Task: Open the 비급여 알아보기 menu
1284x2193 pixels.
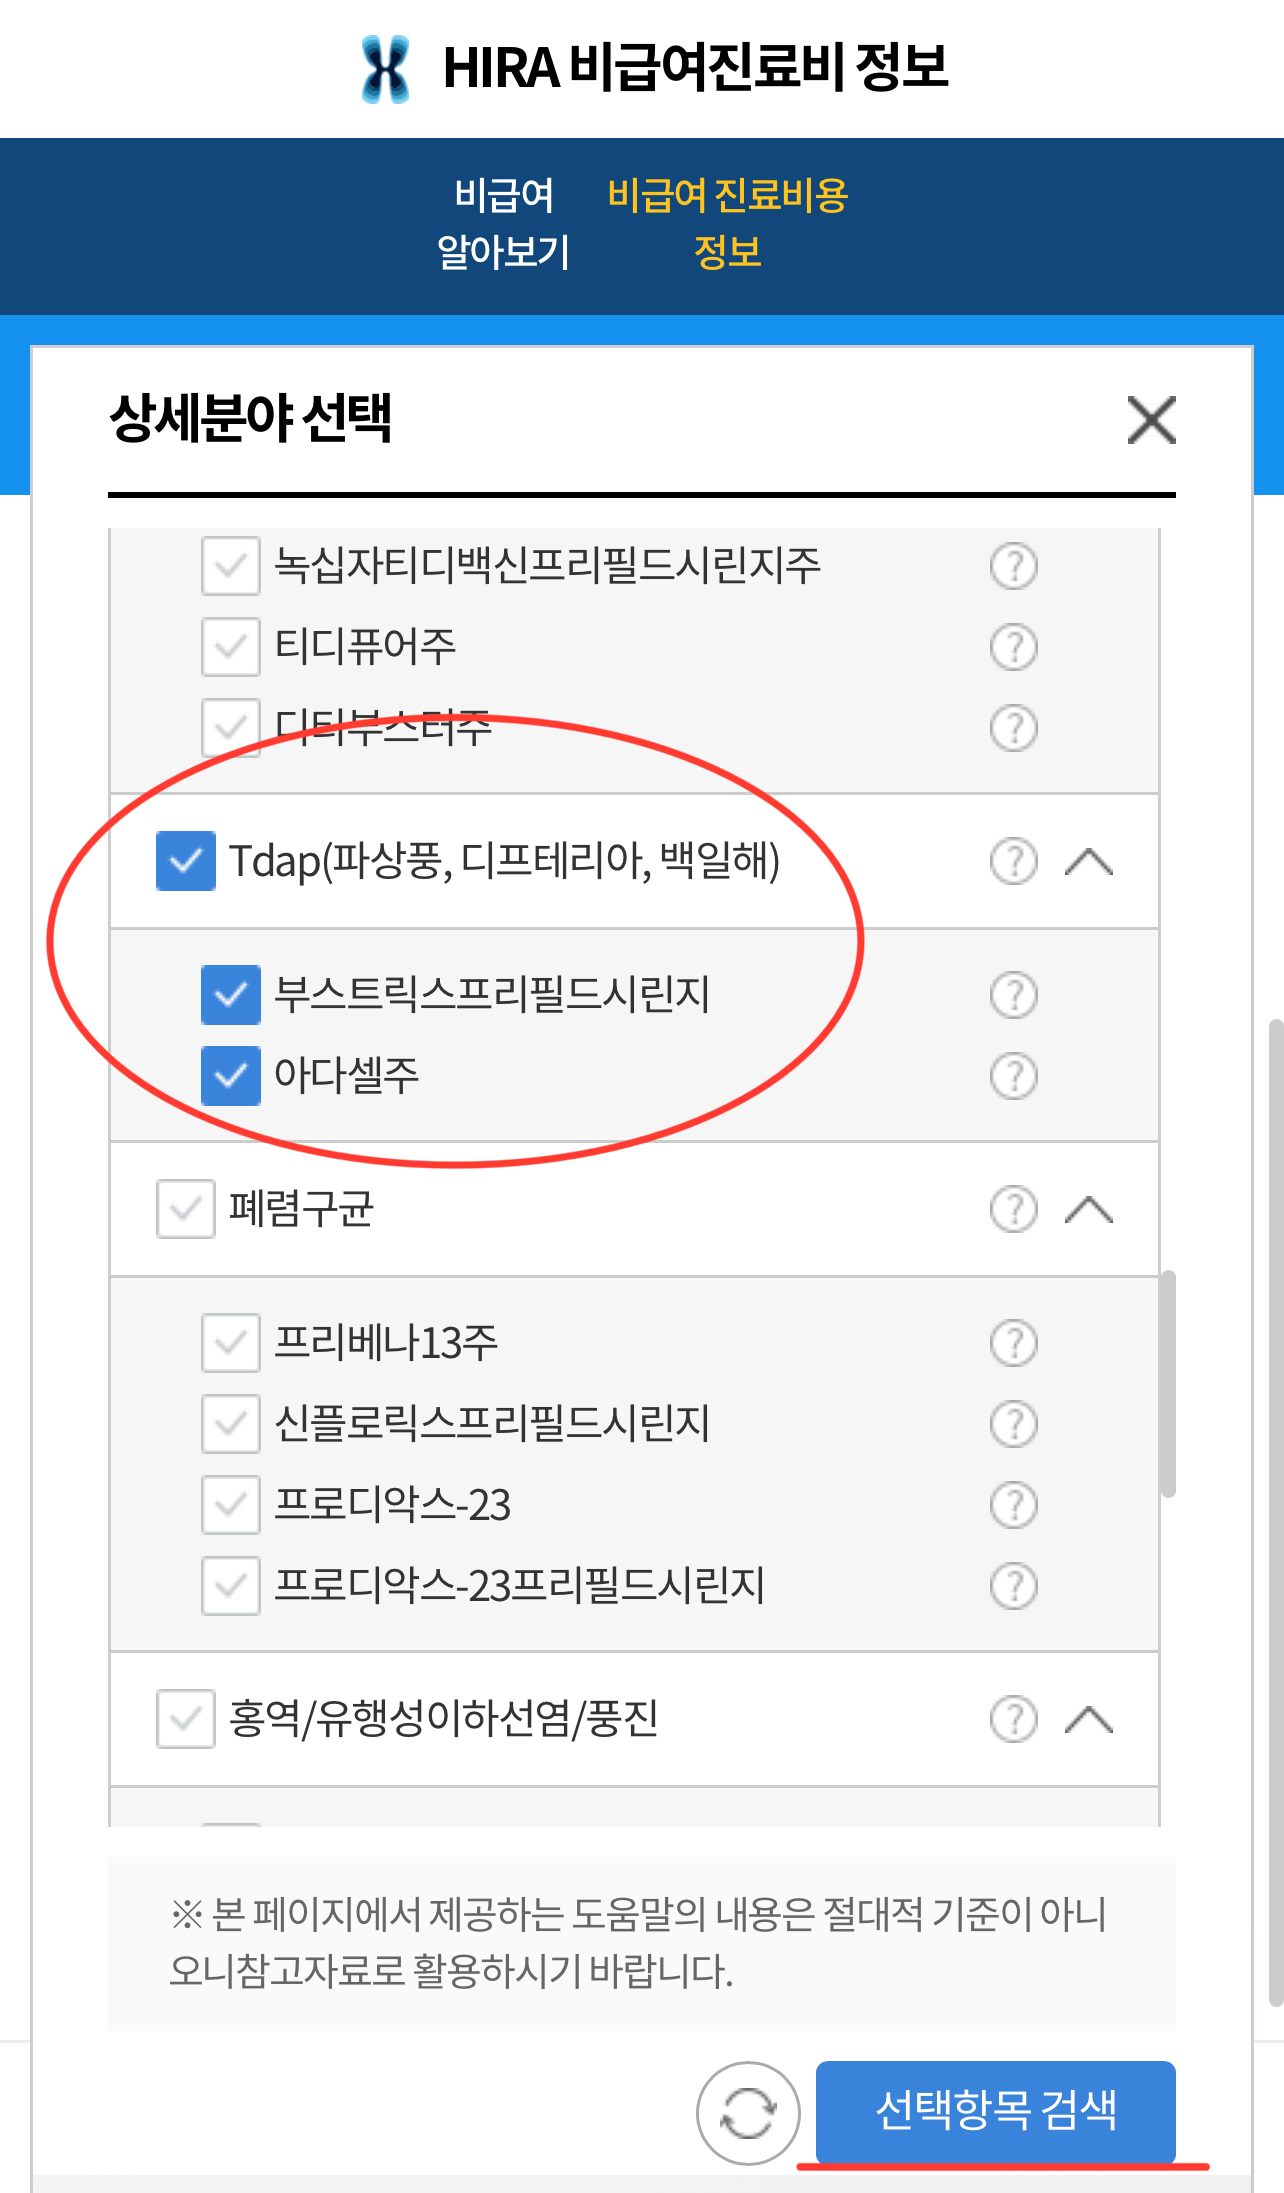Action: pyautogui.click(x=503, y=223)
